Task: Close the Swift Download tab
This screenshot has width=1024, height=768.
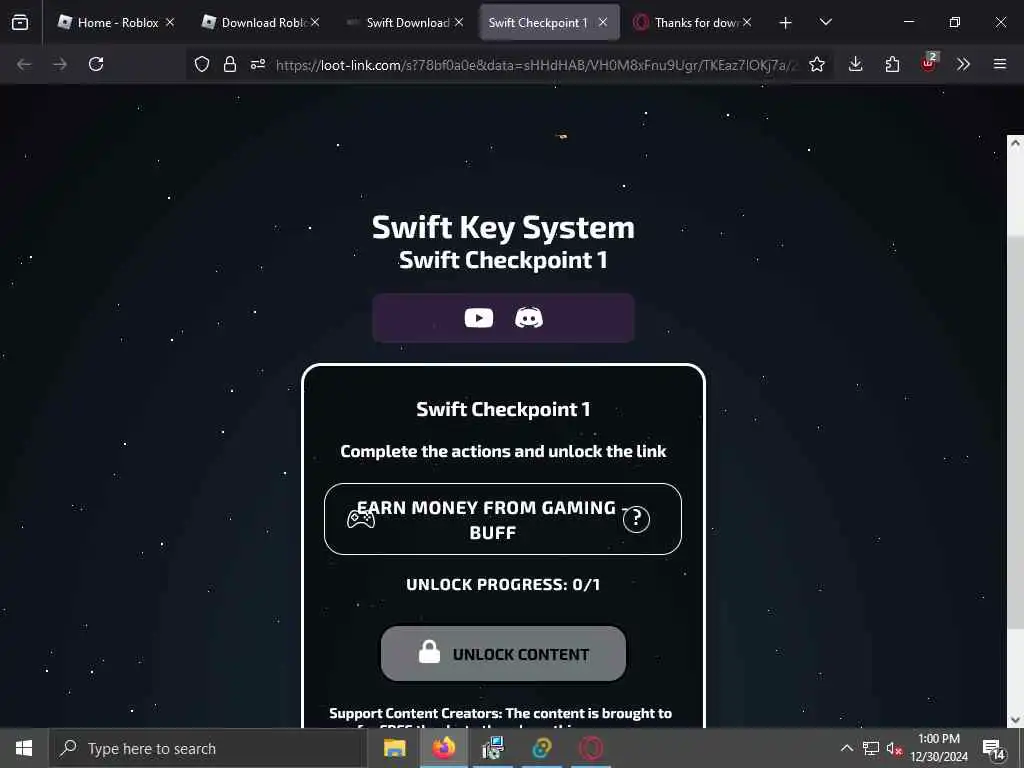Action: [x=459, y=22]
